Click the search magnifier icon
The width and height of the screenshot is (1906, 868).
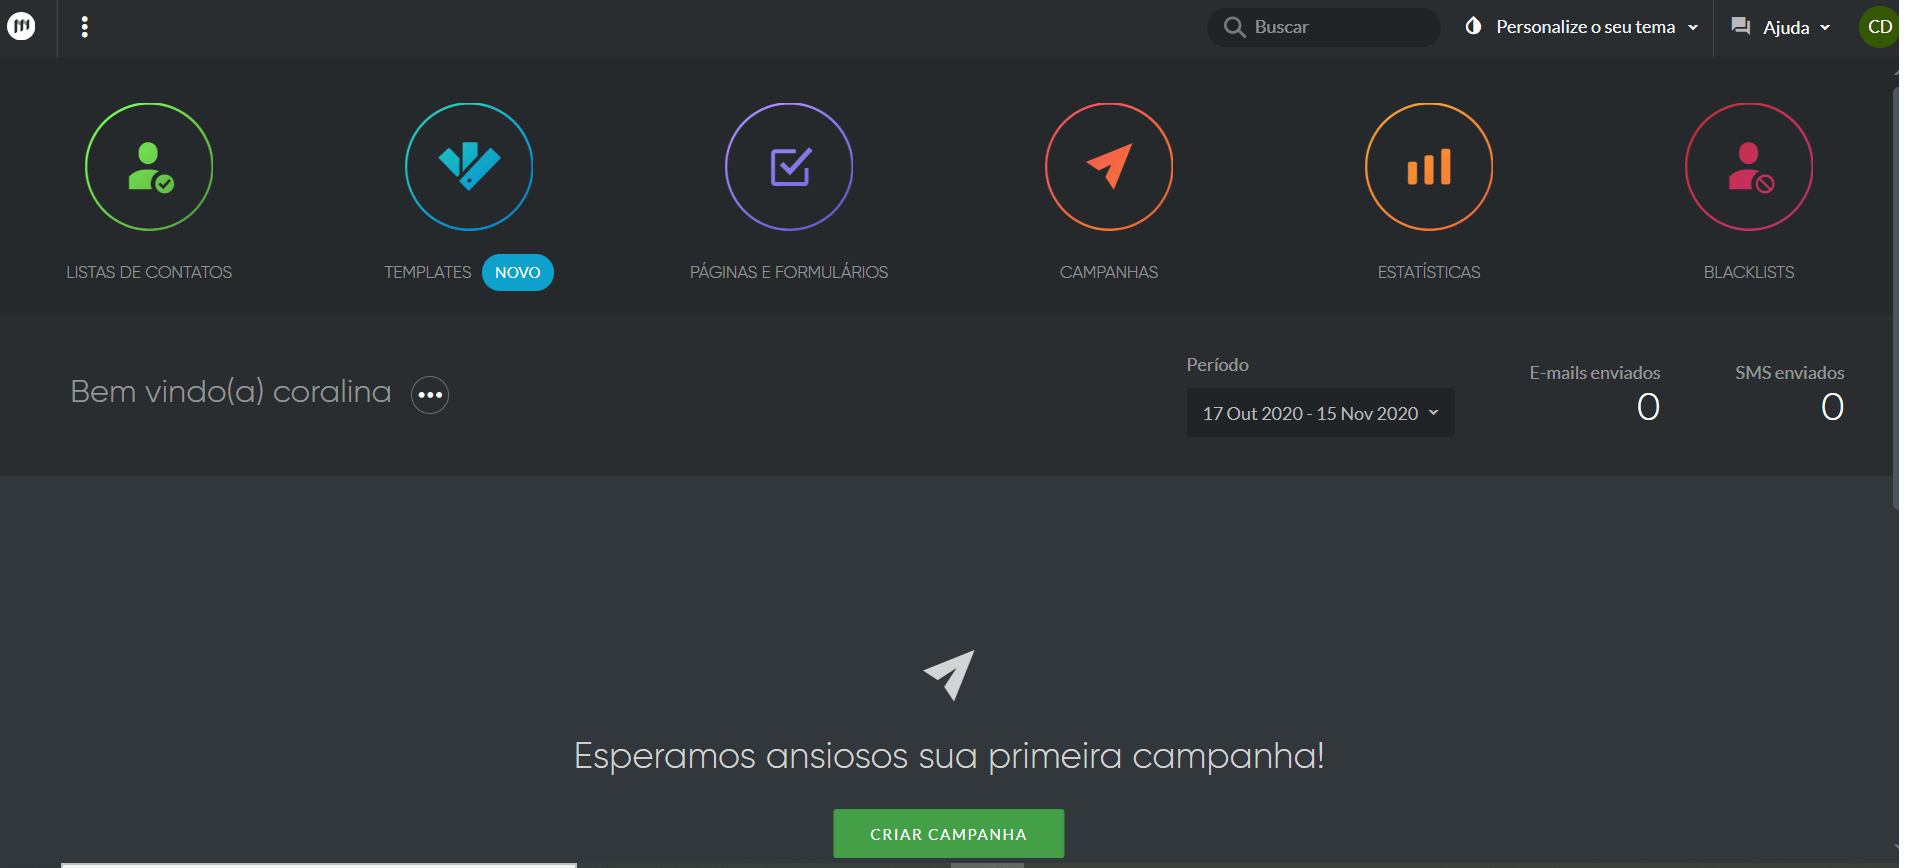1235,27
